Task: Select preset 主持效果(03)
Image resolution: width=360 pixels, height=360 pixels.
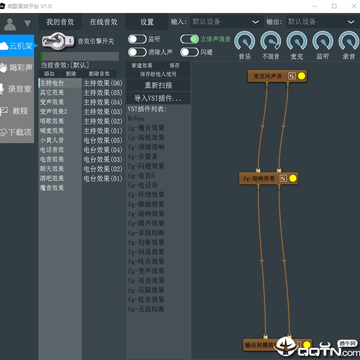Action: 103,112
